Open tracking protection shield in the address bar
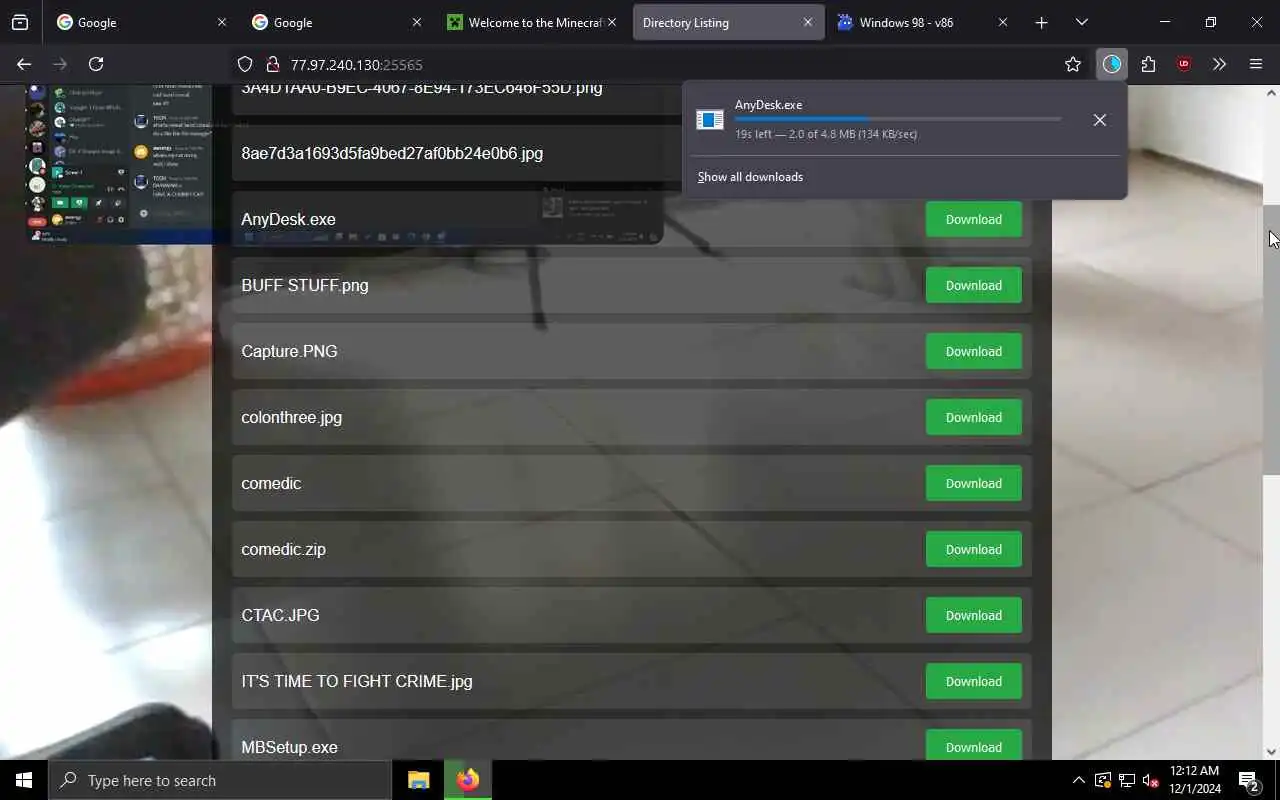The width and height of the screenshot is (1280, 800). [245, 64]
